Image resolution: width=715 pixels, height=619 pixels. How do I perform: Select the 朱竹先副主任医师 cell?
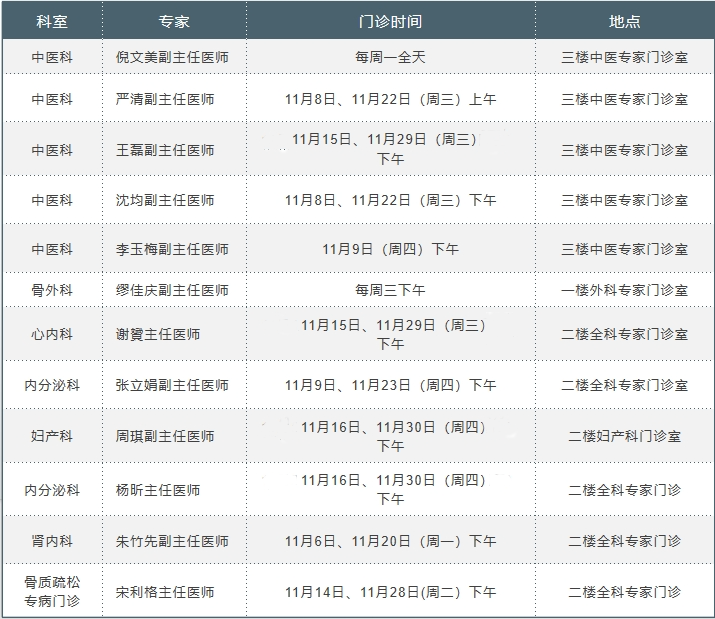tap(172, 541)
